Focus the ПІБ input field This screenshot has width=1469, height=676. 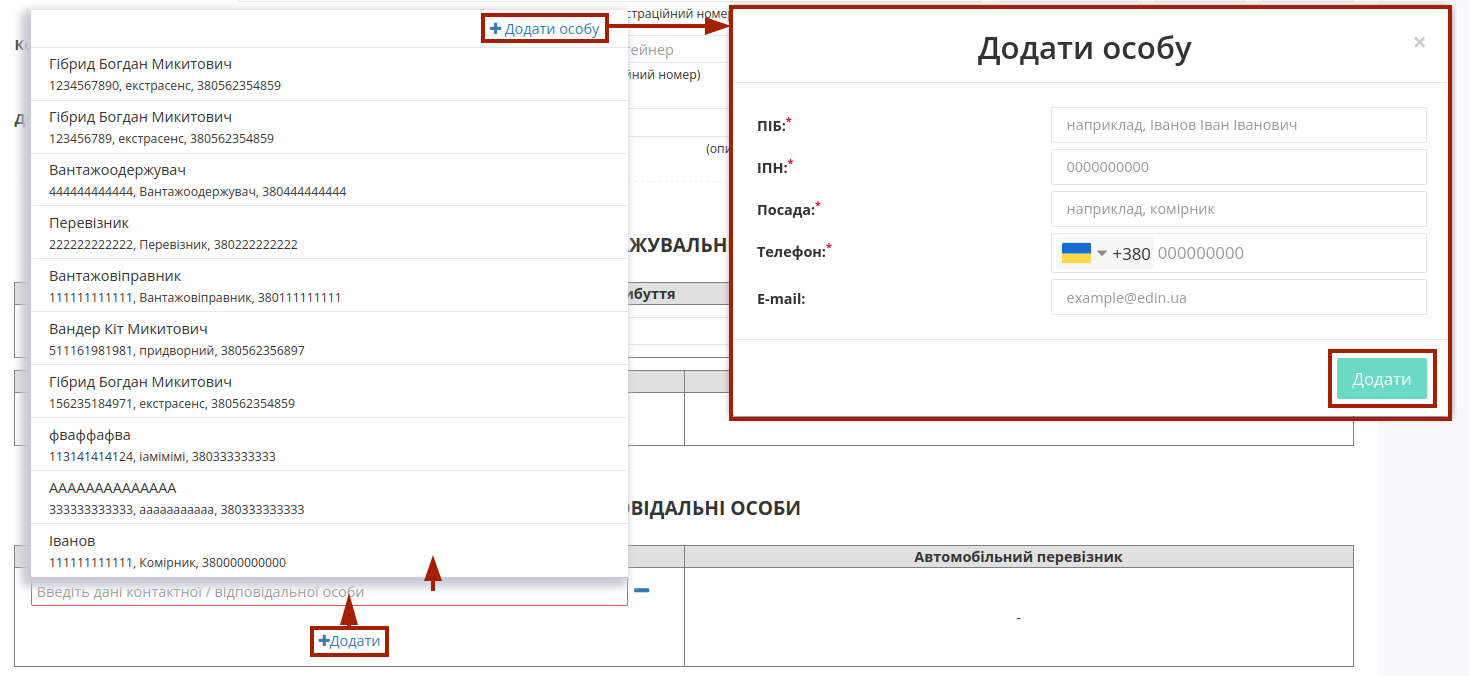(1238, 125)
